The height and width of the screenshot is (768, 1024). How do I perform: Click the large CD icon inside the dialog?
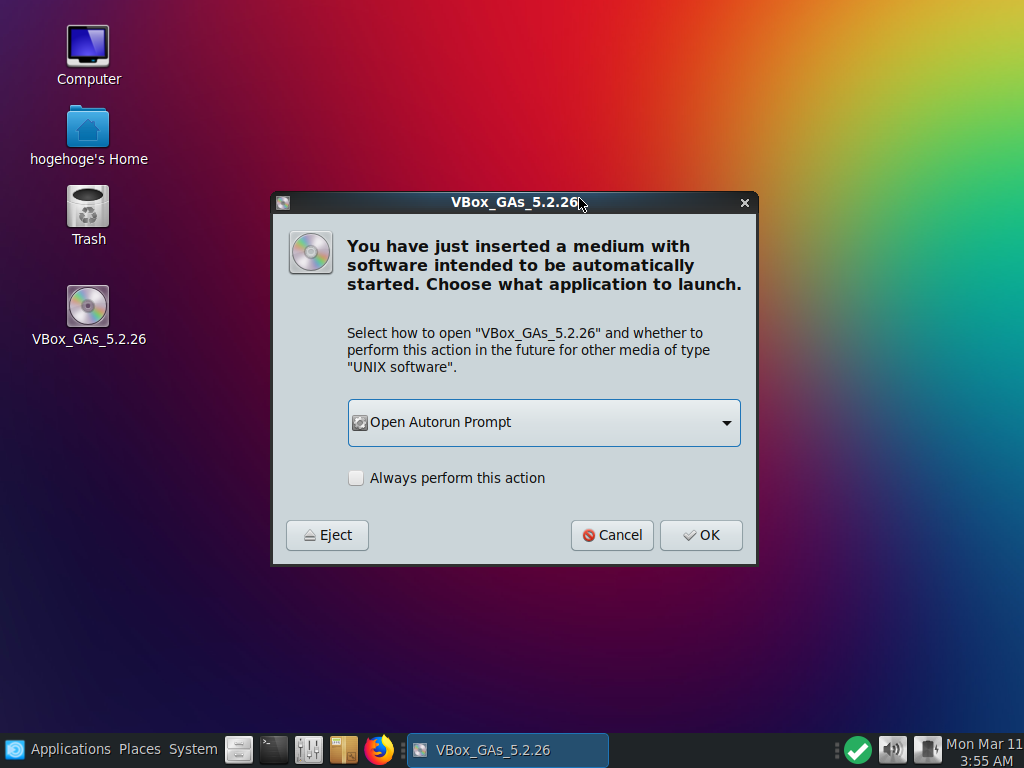pyautogui.click(x=311, y=252)
